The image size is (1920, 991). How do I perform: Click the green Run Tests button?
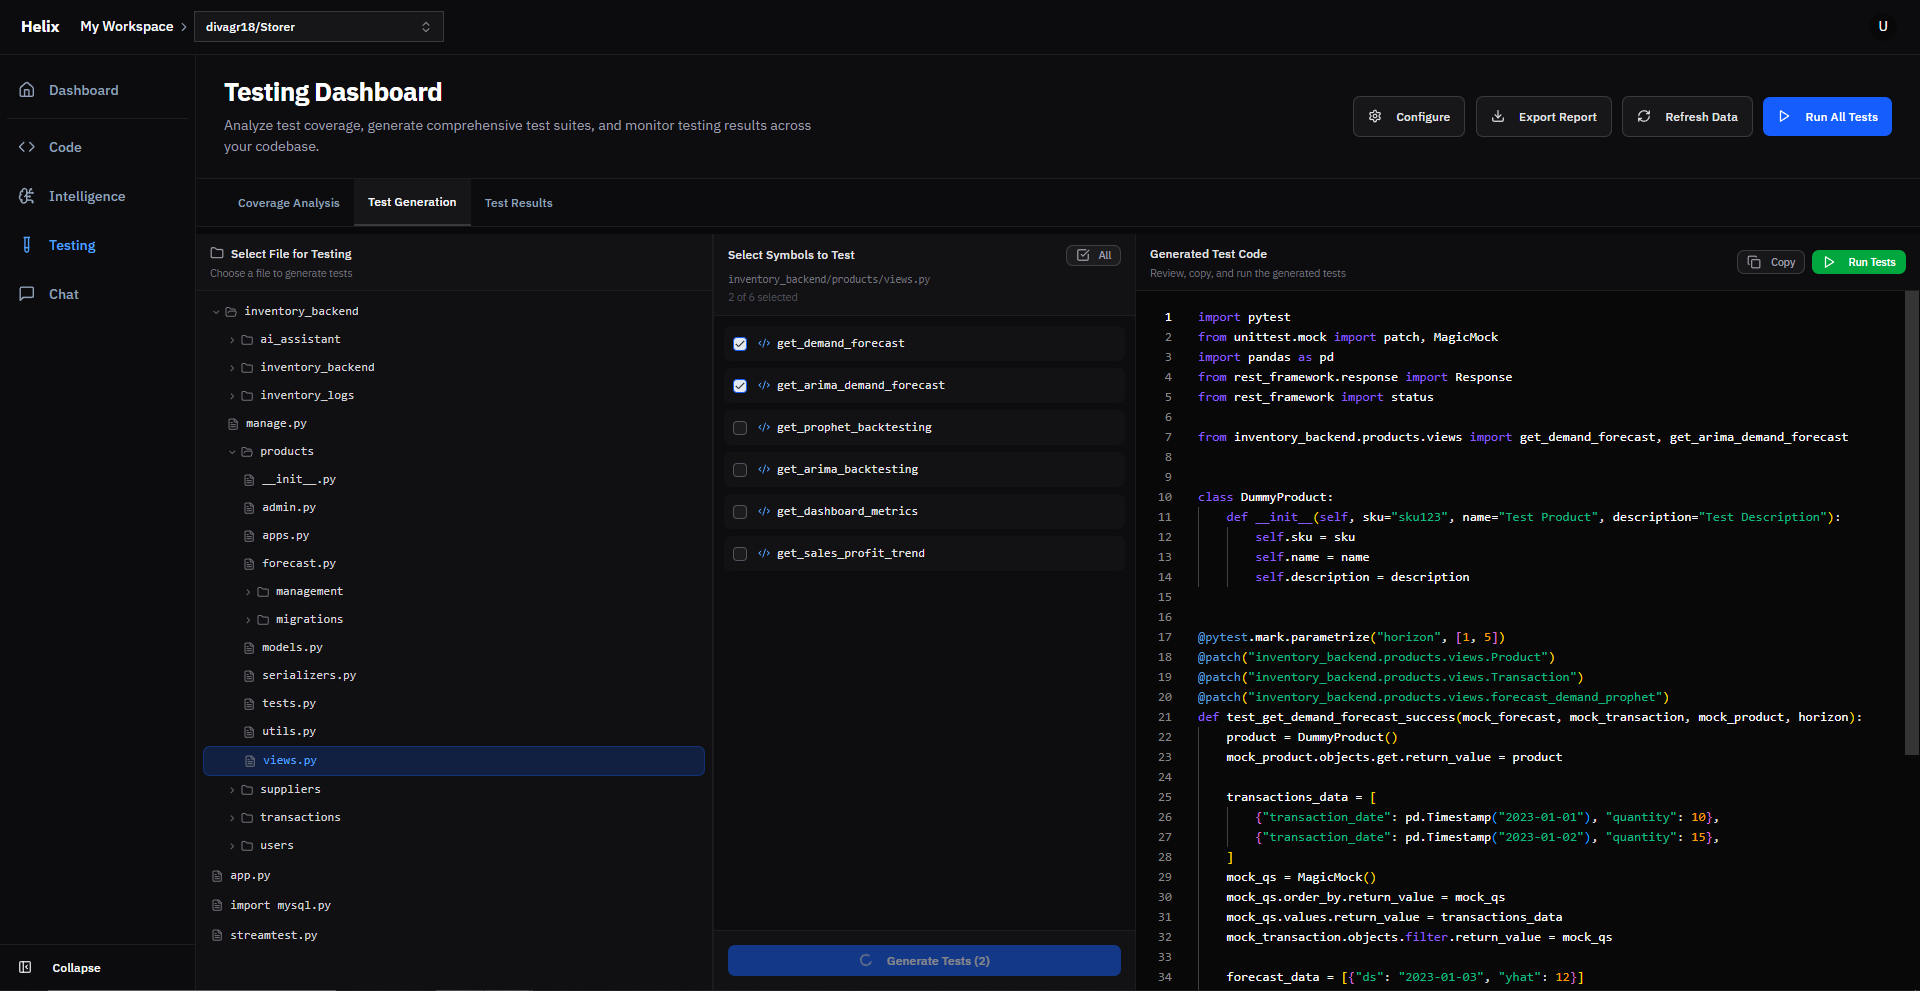click(1859, 262)
